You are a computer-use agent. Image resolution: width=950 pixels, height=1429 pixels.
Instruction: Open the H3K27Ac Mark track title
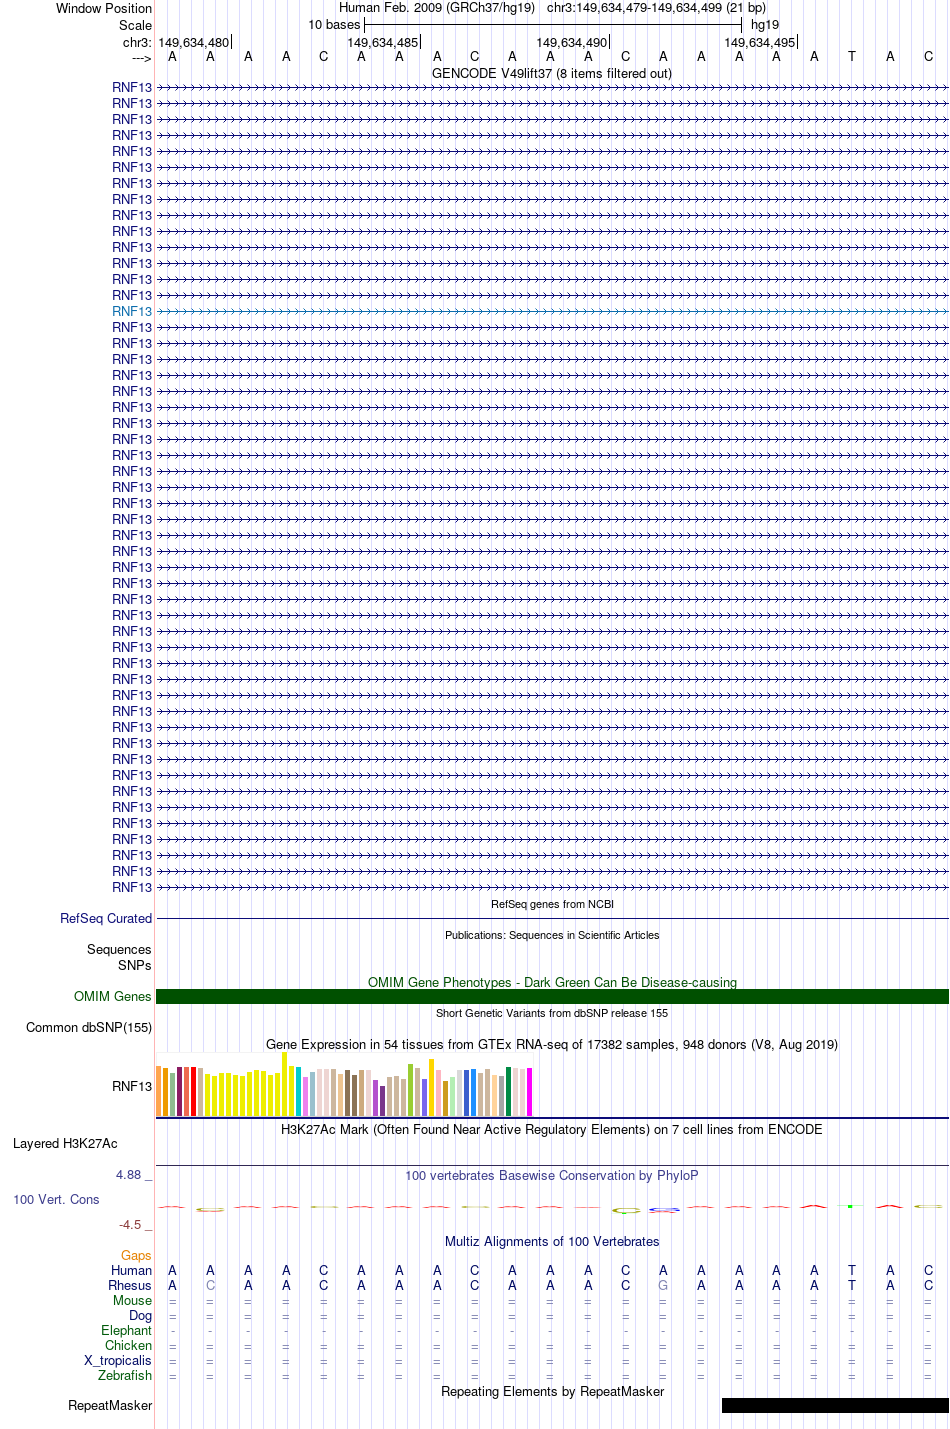pyautogui.click(x=552, y=1130)
